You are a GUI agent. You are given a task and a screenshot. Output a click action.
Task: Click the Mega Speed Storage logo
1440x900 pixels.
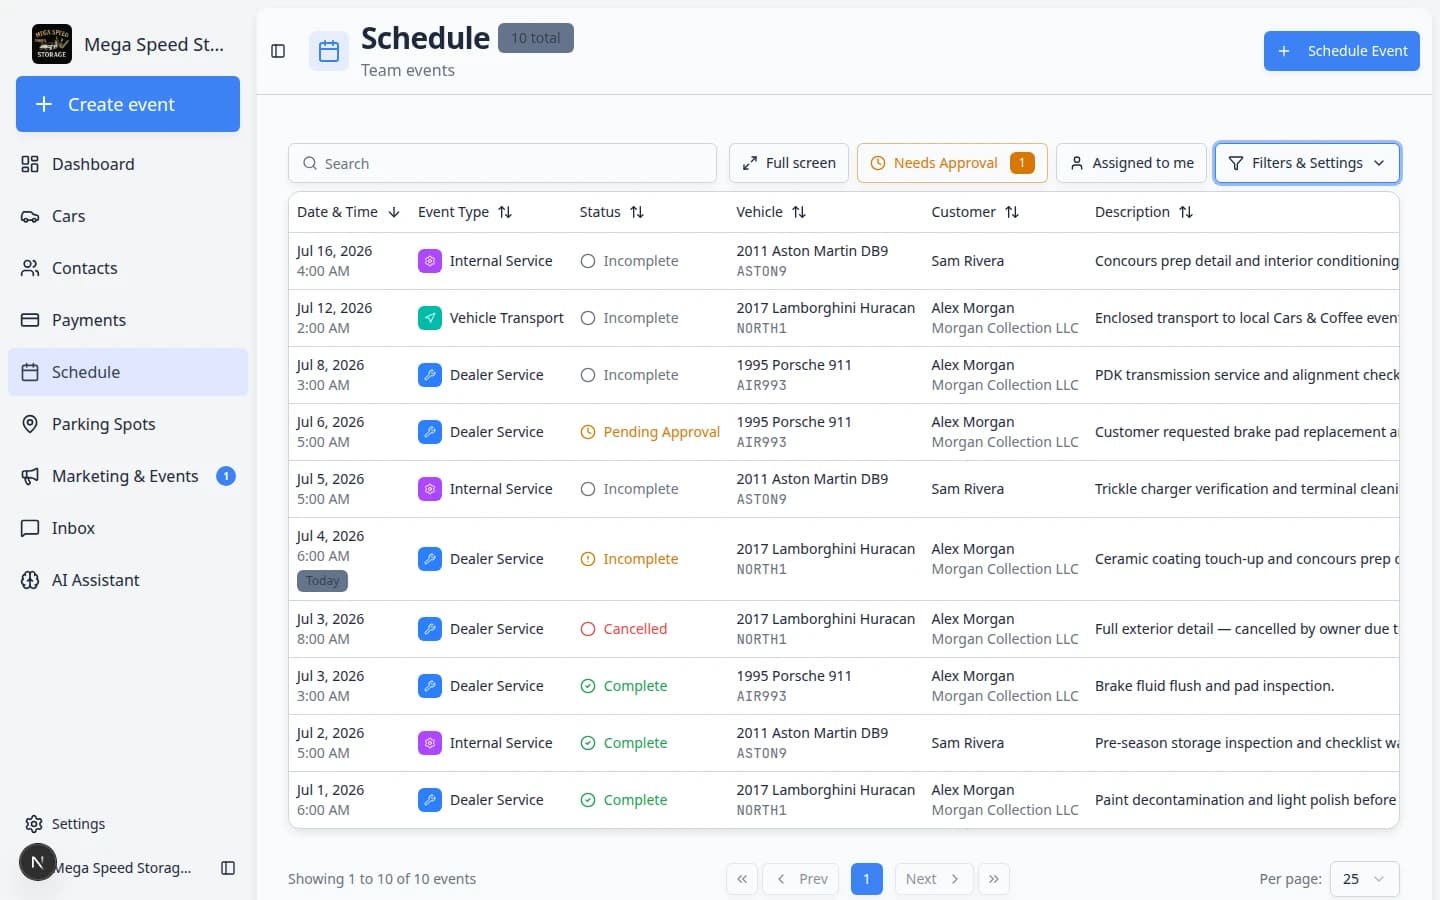tap(52, 44)
